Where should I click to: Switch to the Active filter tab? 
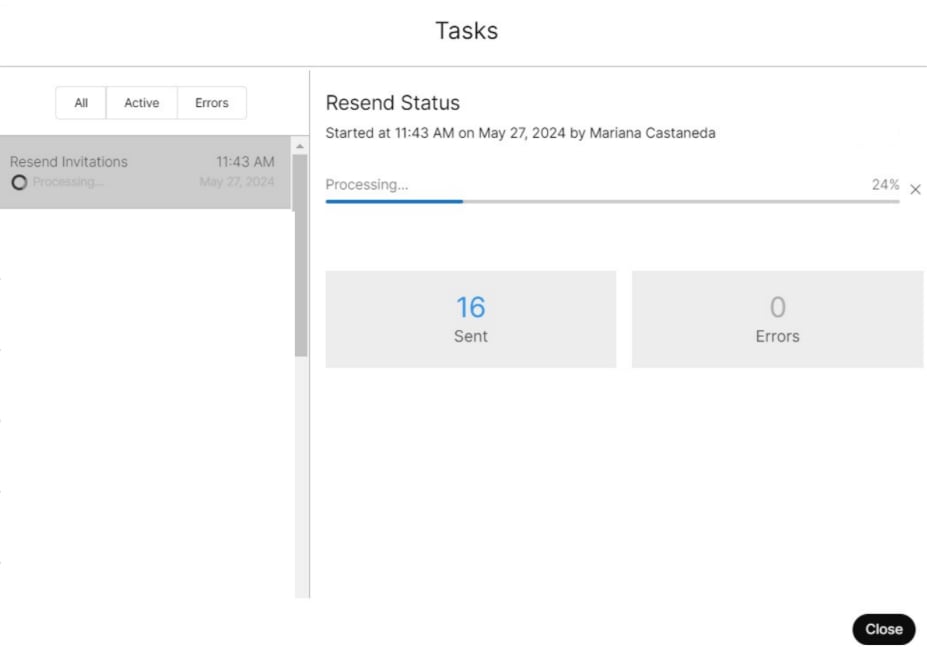click(x=141, y=103)
